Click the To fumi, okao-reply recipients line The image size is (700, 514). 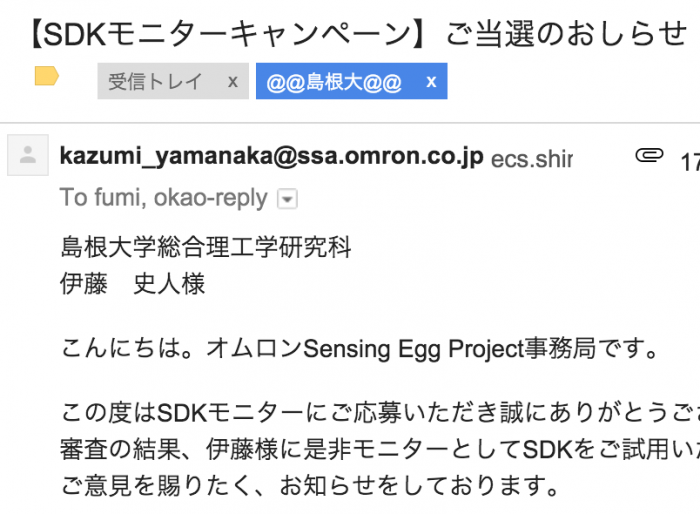tap(163, 198)
